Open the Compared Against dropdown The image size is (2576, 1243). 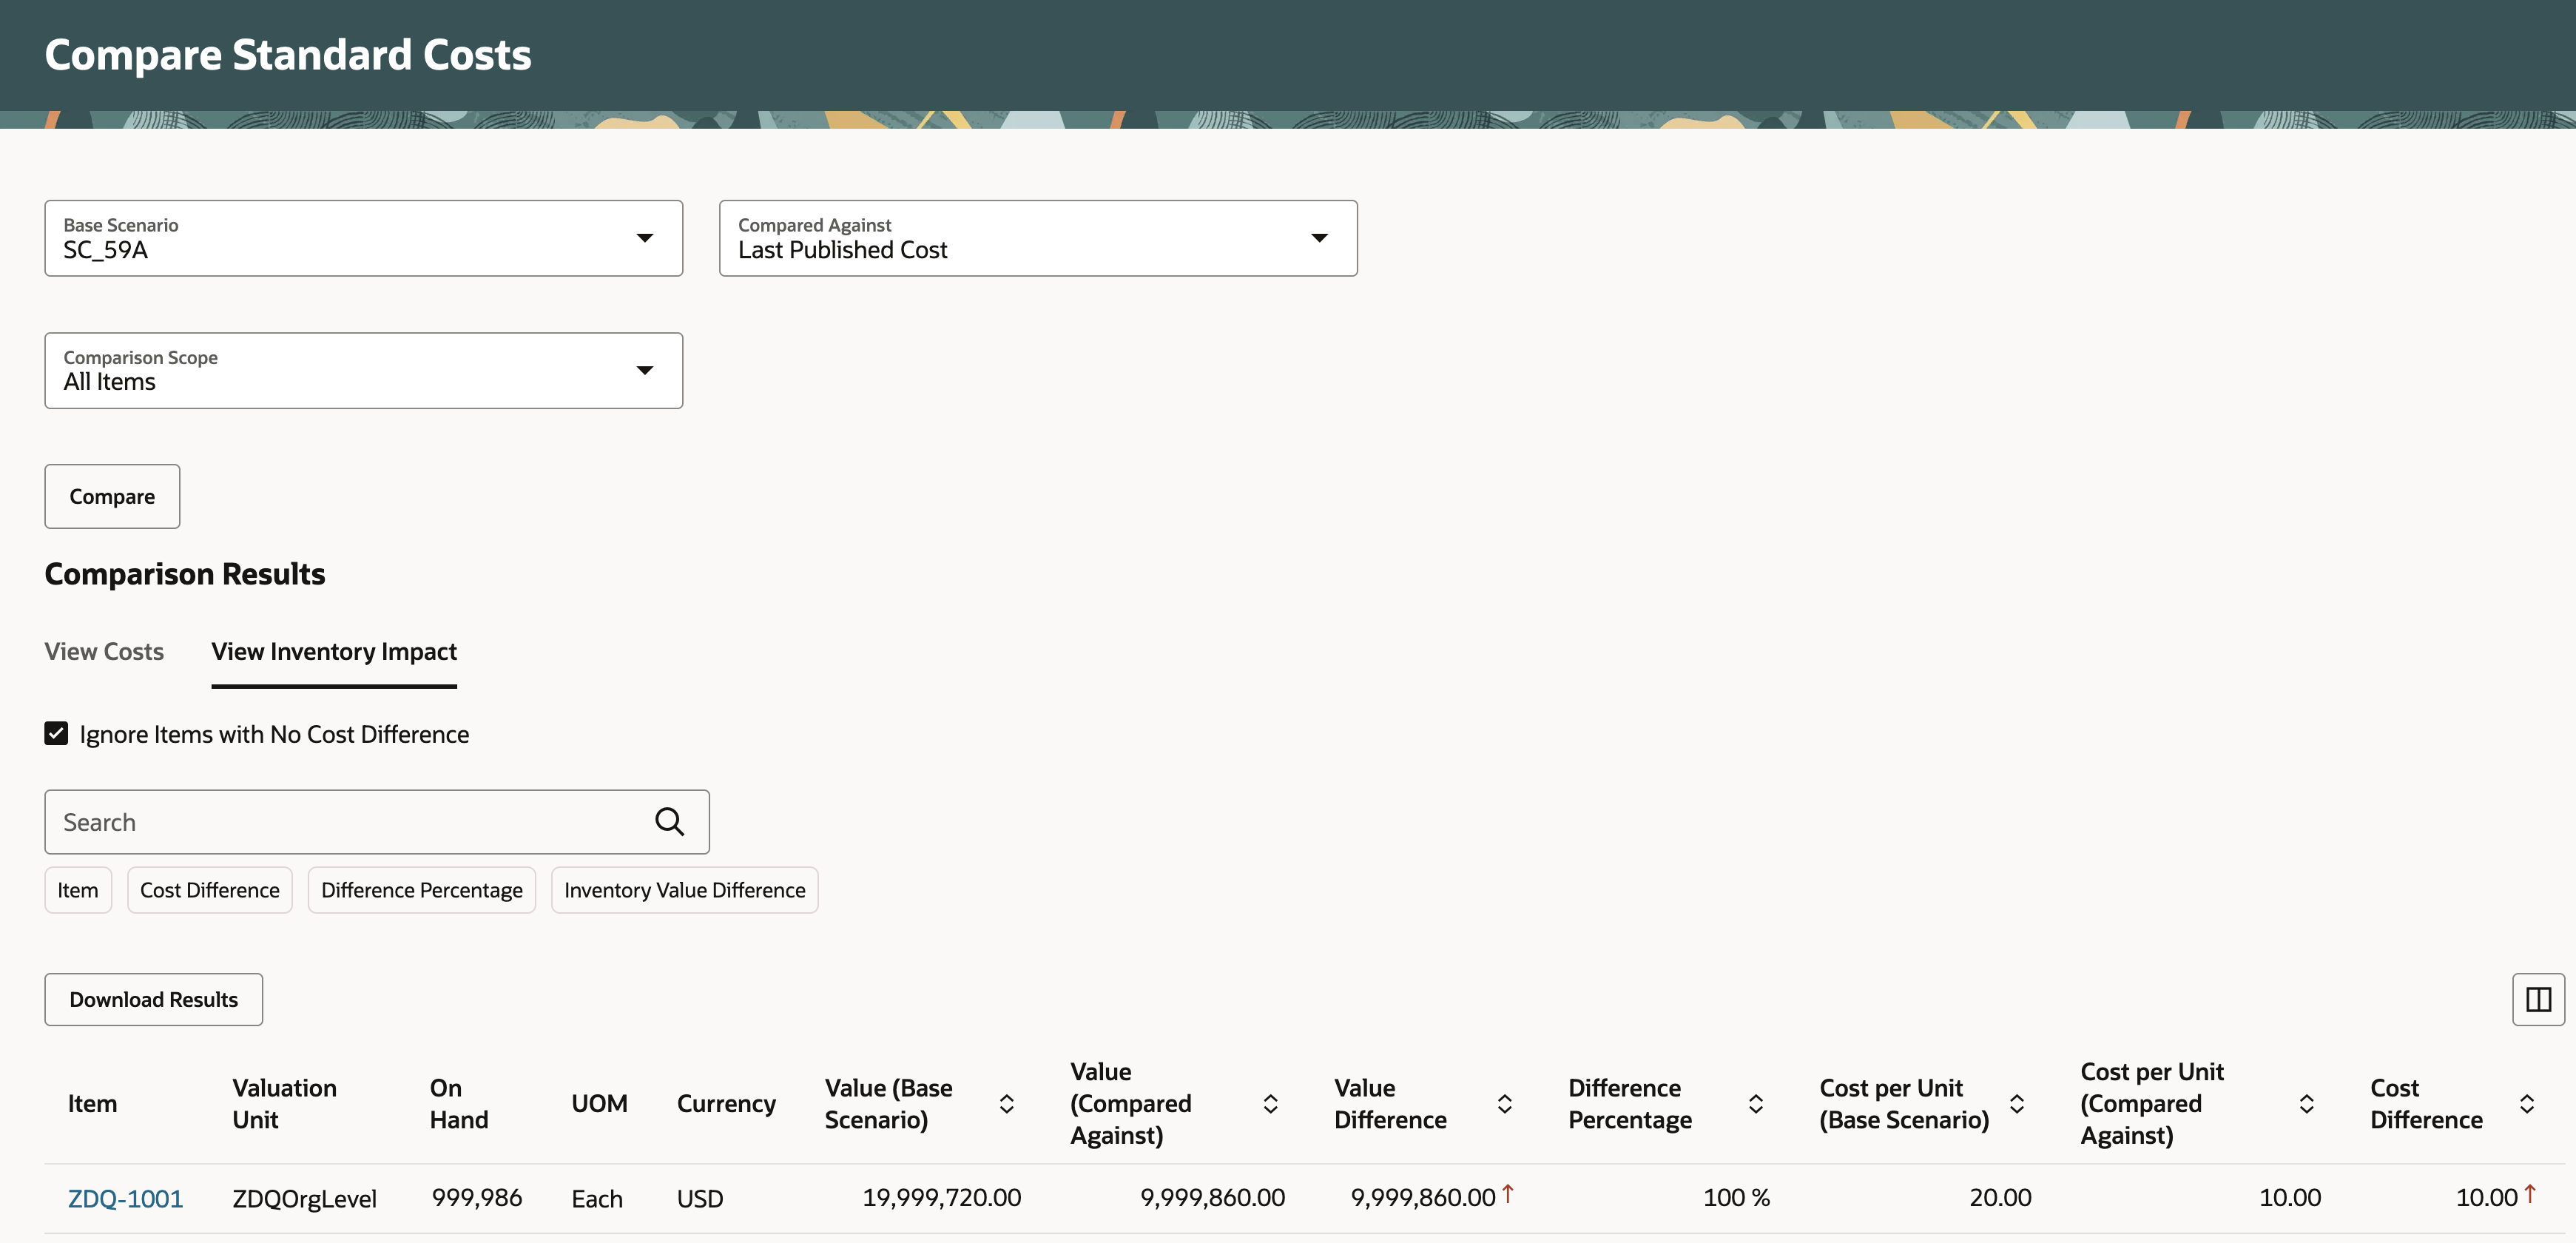(x=1319, y=238)
